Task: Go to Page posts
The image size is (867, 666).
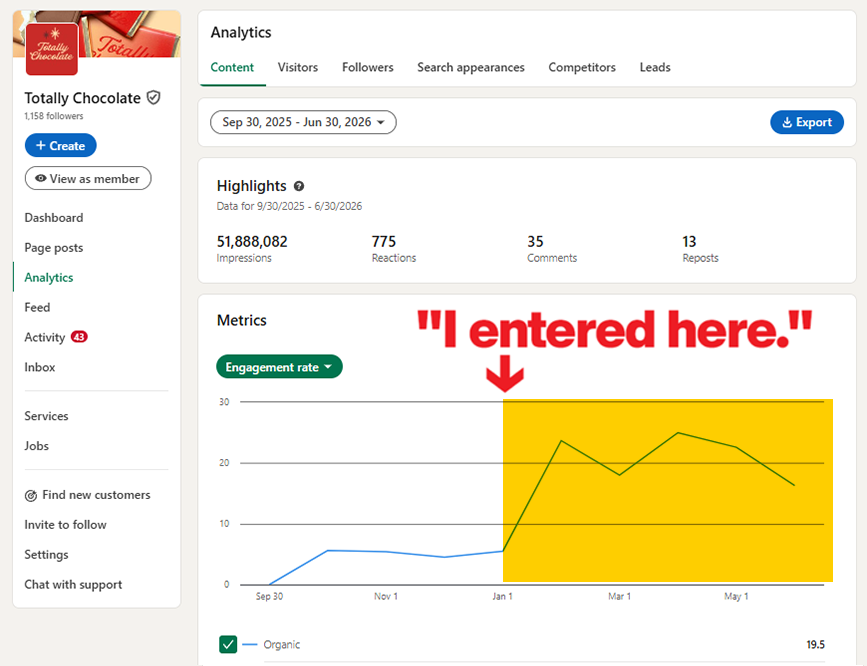Action: (54, 248)
